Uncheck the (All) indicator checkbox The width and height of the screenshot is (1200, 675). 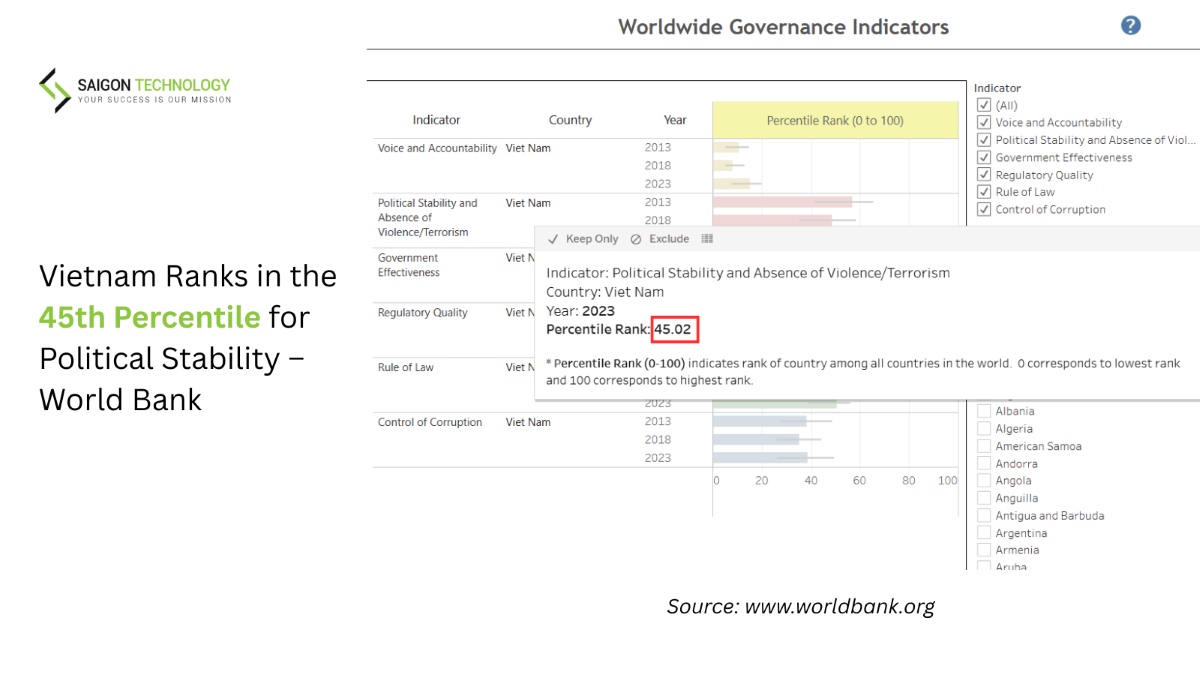(x=983, y=105)
